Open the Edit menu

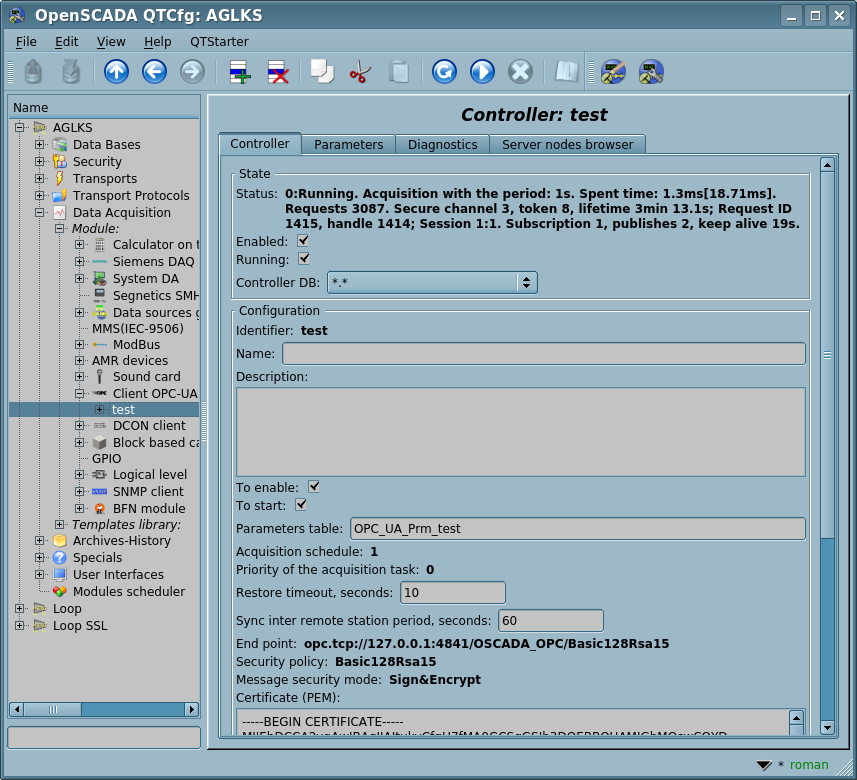[66, 42]
